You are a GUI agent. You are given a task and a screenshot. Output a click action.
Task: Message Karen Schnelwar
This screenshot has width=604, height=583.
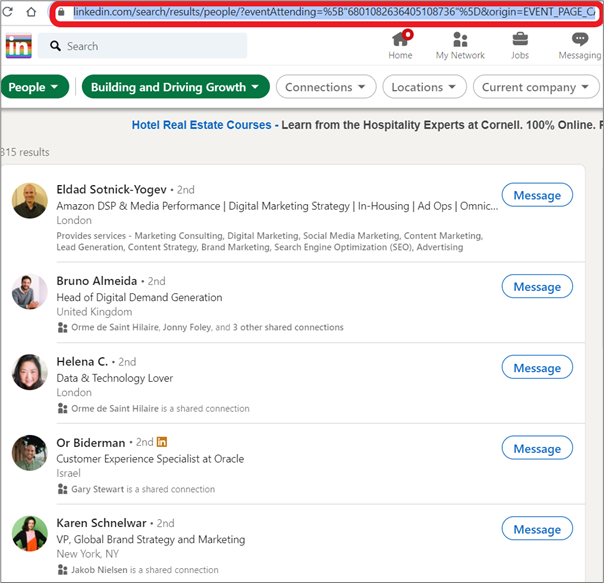pyautogui.click(x=537, y=529)
